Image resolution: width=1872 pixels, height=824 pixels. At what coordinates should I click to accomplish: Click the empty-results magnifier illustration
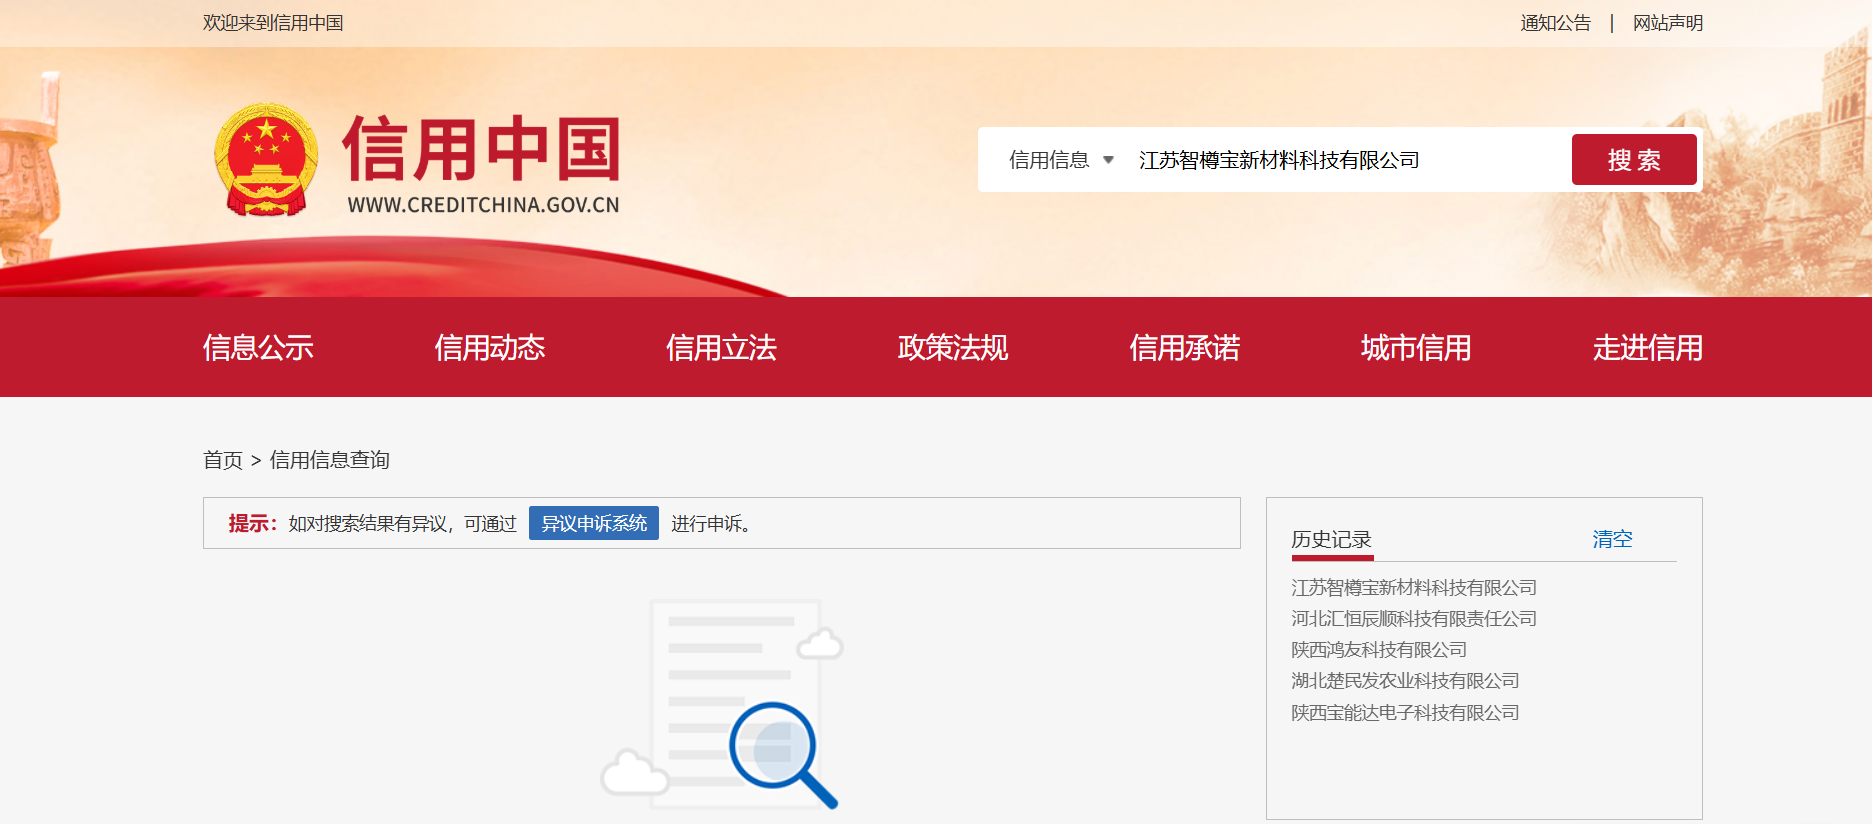[722, 704]
